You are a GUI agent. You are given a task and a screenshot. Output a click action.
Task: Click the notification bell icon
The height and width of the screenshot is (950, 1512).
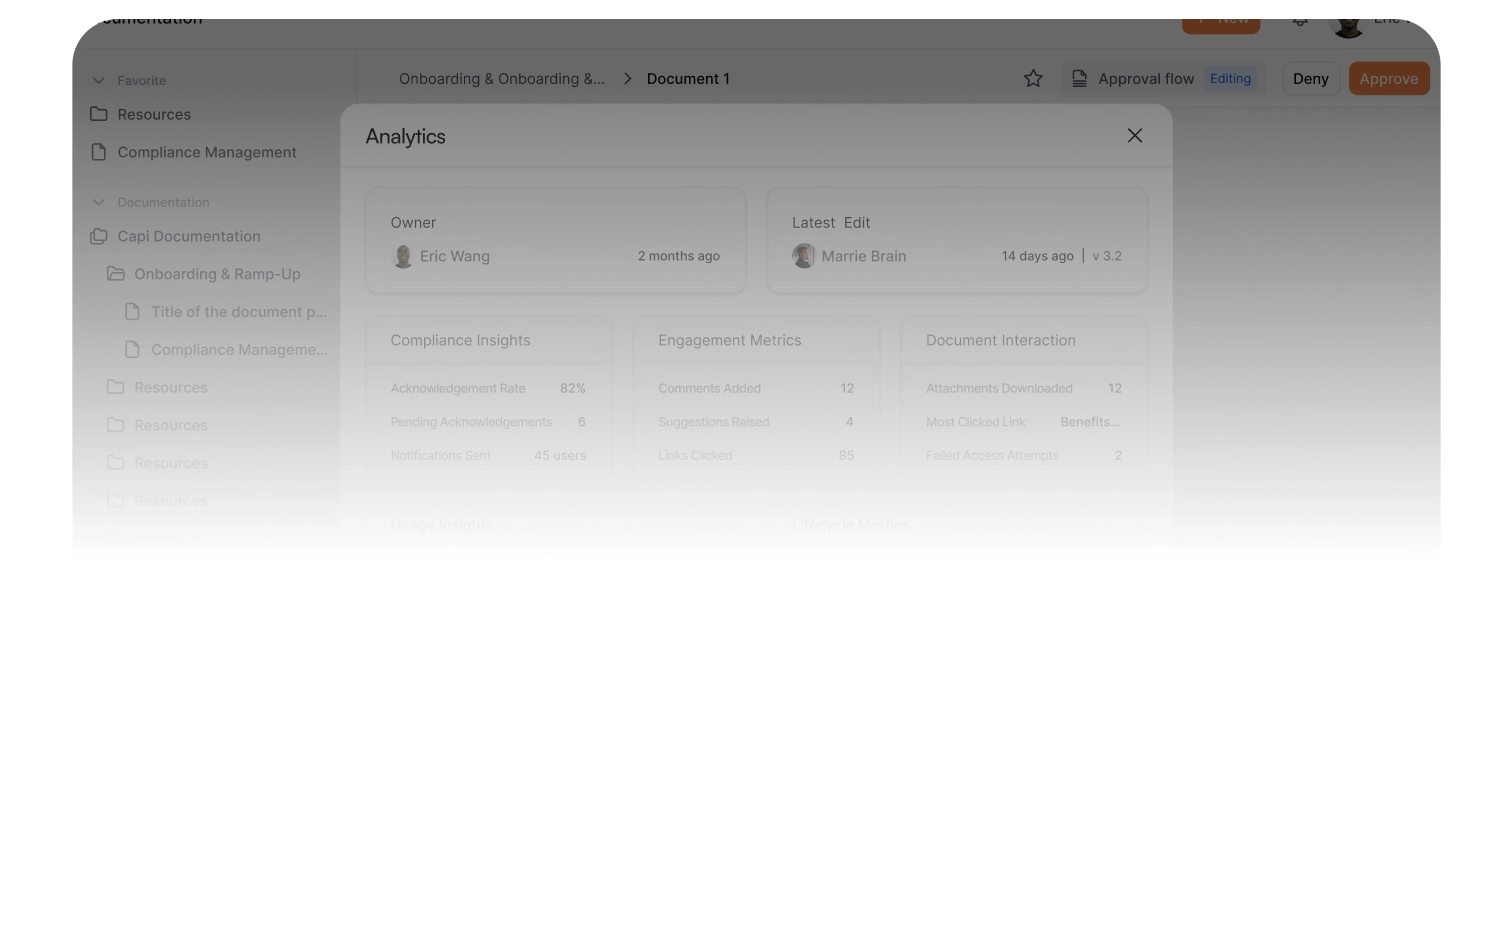pyautogui.click(x=1299, y=20)
